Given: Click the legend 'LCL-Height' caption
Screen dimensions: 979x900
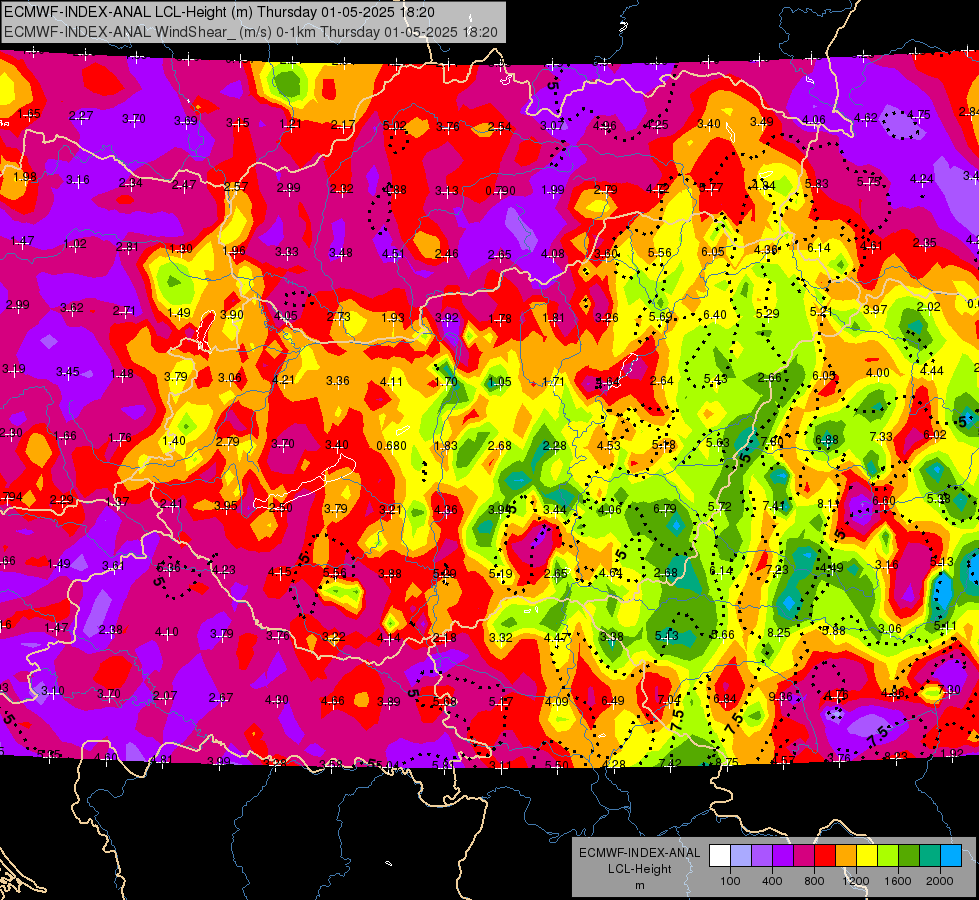Looking at the screenshot, I should tap(639, 869).
